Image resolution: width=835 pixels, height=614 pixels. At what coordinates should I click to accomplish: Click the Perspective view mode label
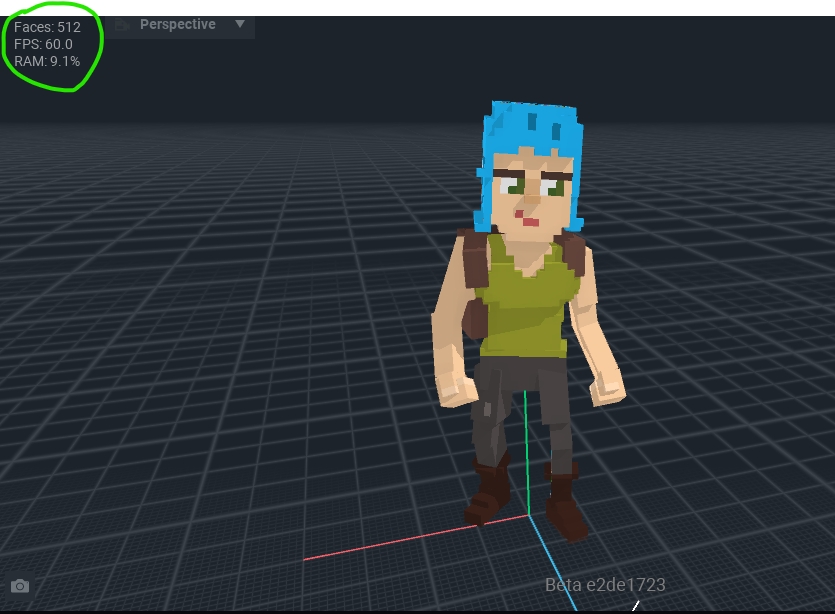pyautogui.click(x=177, y=24)
